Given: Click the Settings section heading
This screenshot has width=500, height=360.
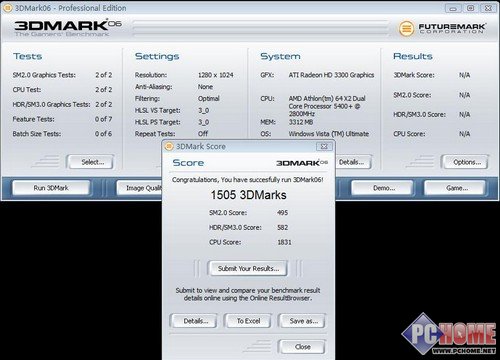Looking at the screenshot, I should point(157,56).
